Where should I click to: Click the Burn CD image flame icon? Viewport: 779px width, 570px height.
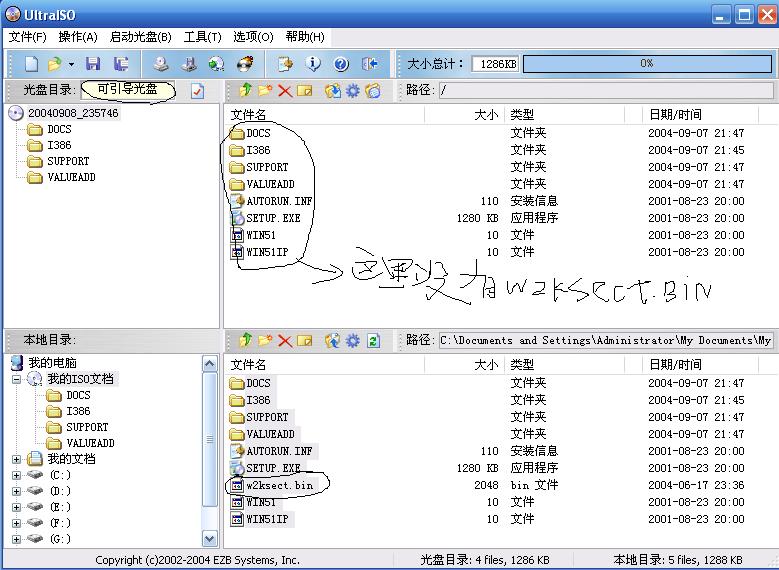pyautogui.click(x=245, y=64)
